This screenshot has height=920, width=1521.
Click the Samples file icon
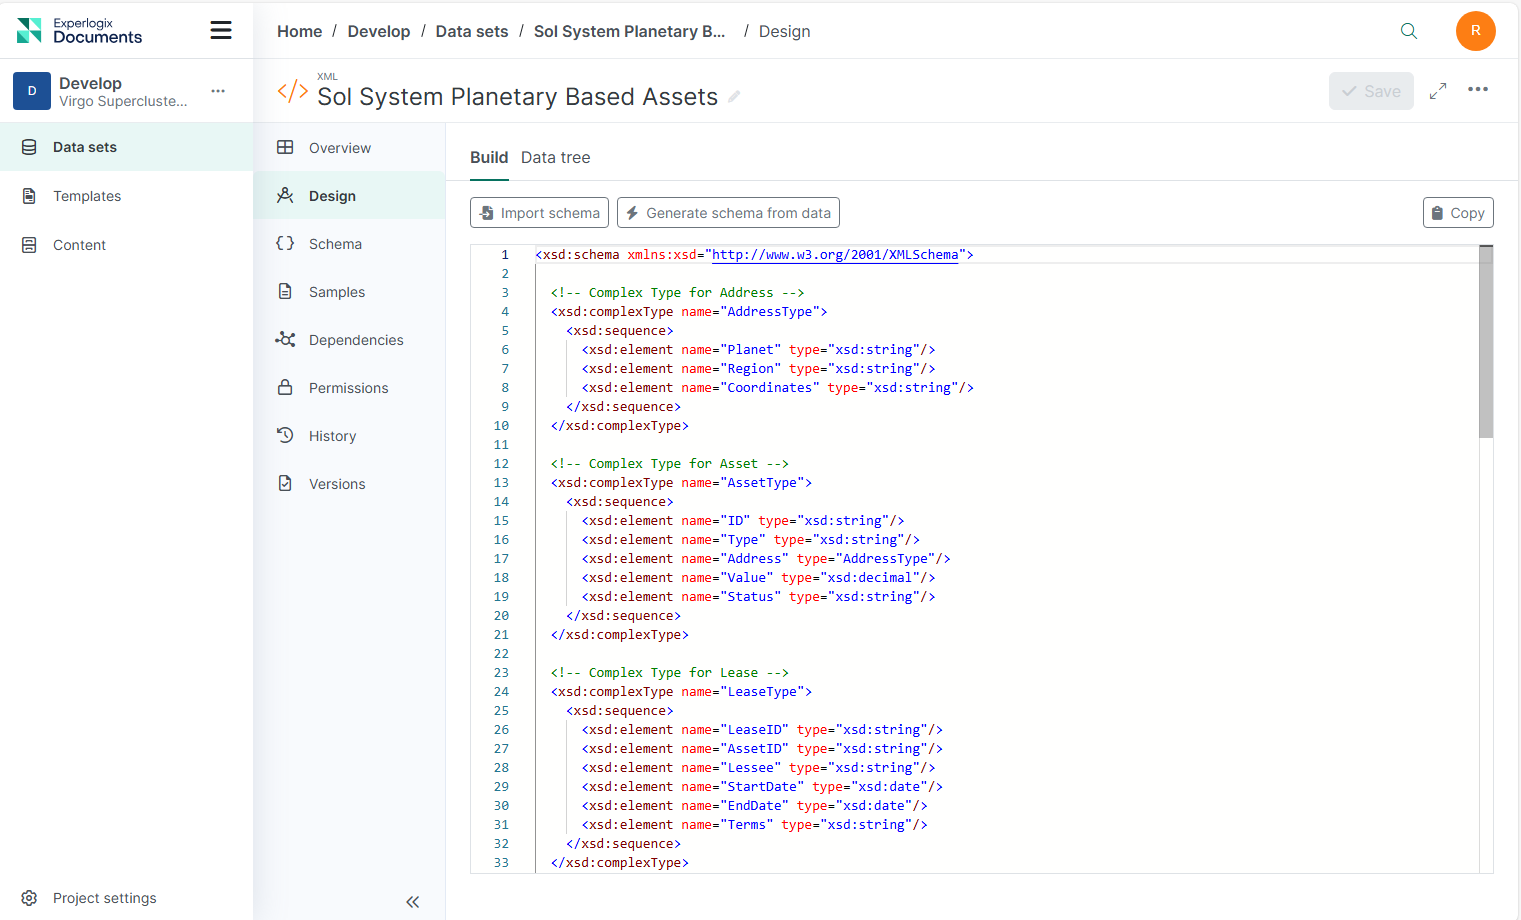click(285, 291)
